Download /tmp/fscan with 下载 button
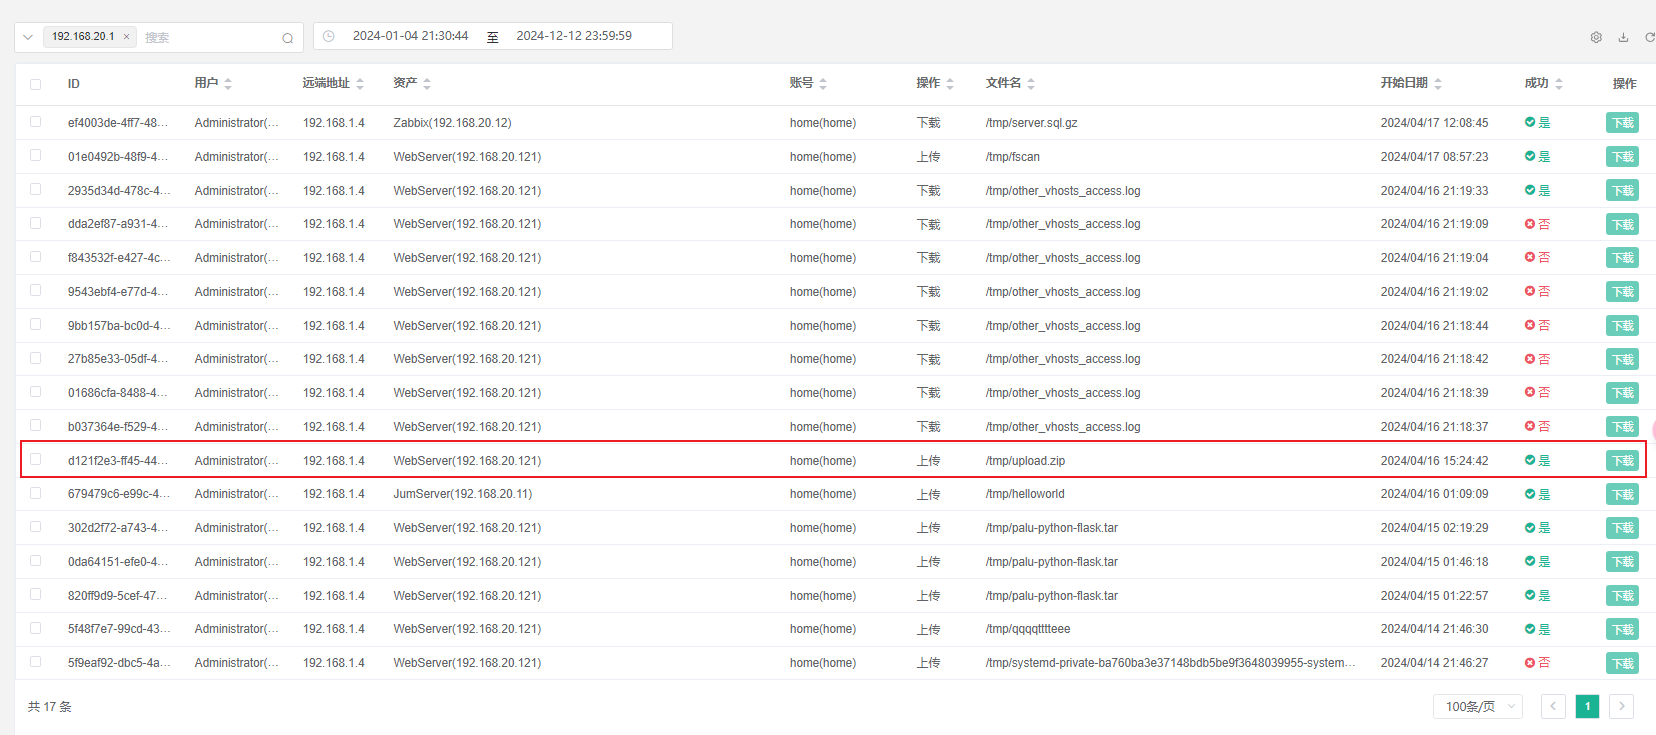The image size is (1656, 735). tap(1622, 157)
